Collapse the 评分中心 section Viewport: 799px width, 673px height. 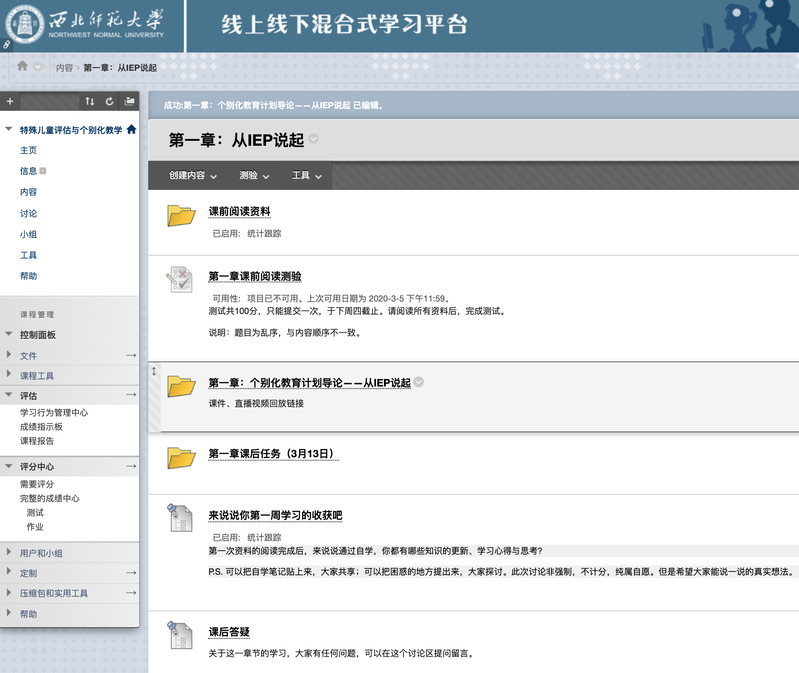pos(10,466)
